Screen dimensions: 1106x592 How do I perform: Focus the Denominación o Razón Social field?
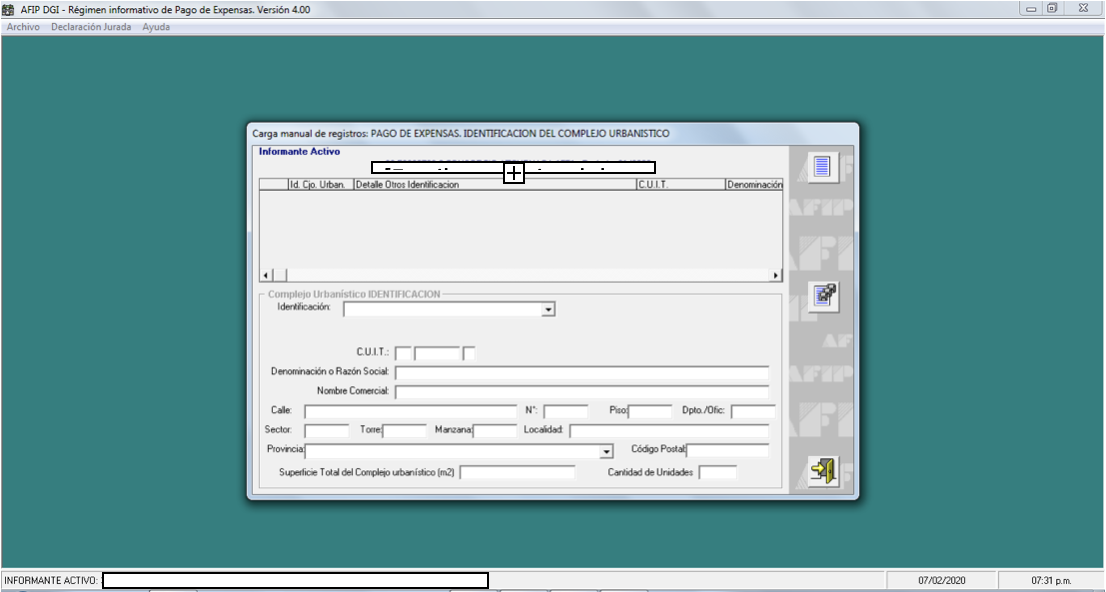[x=581, y=373]
